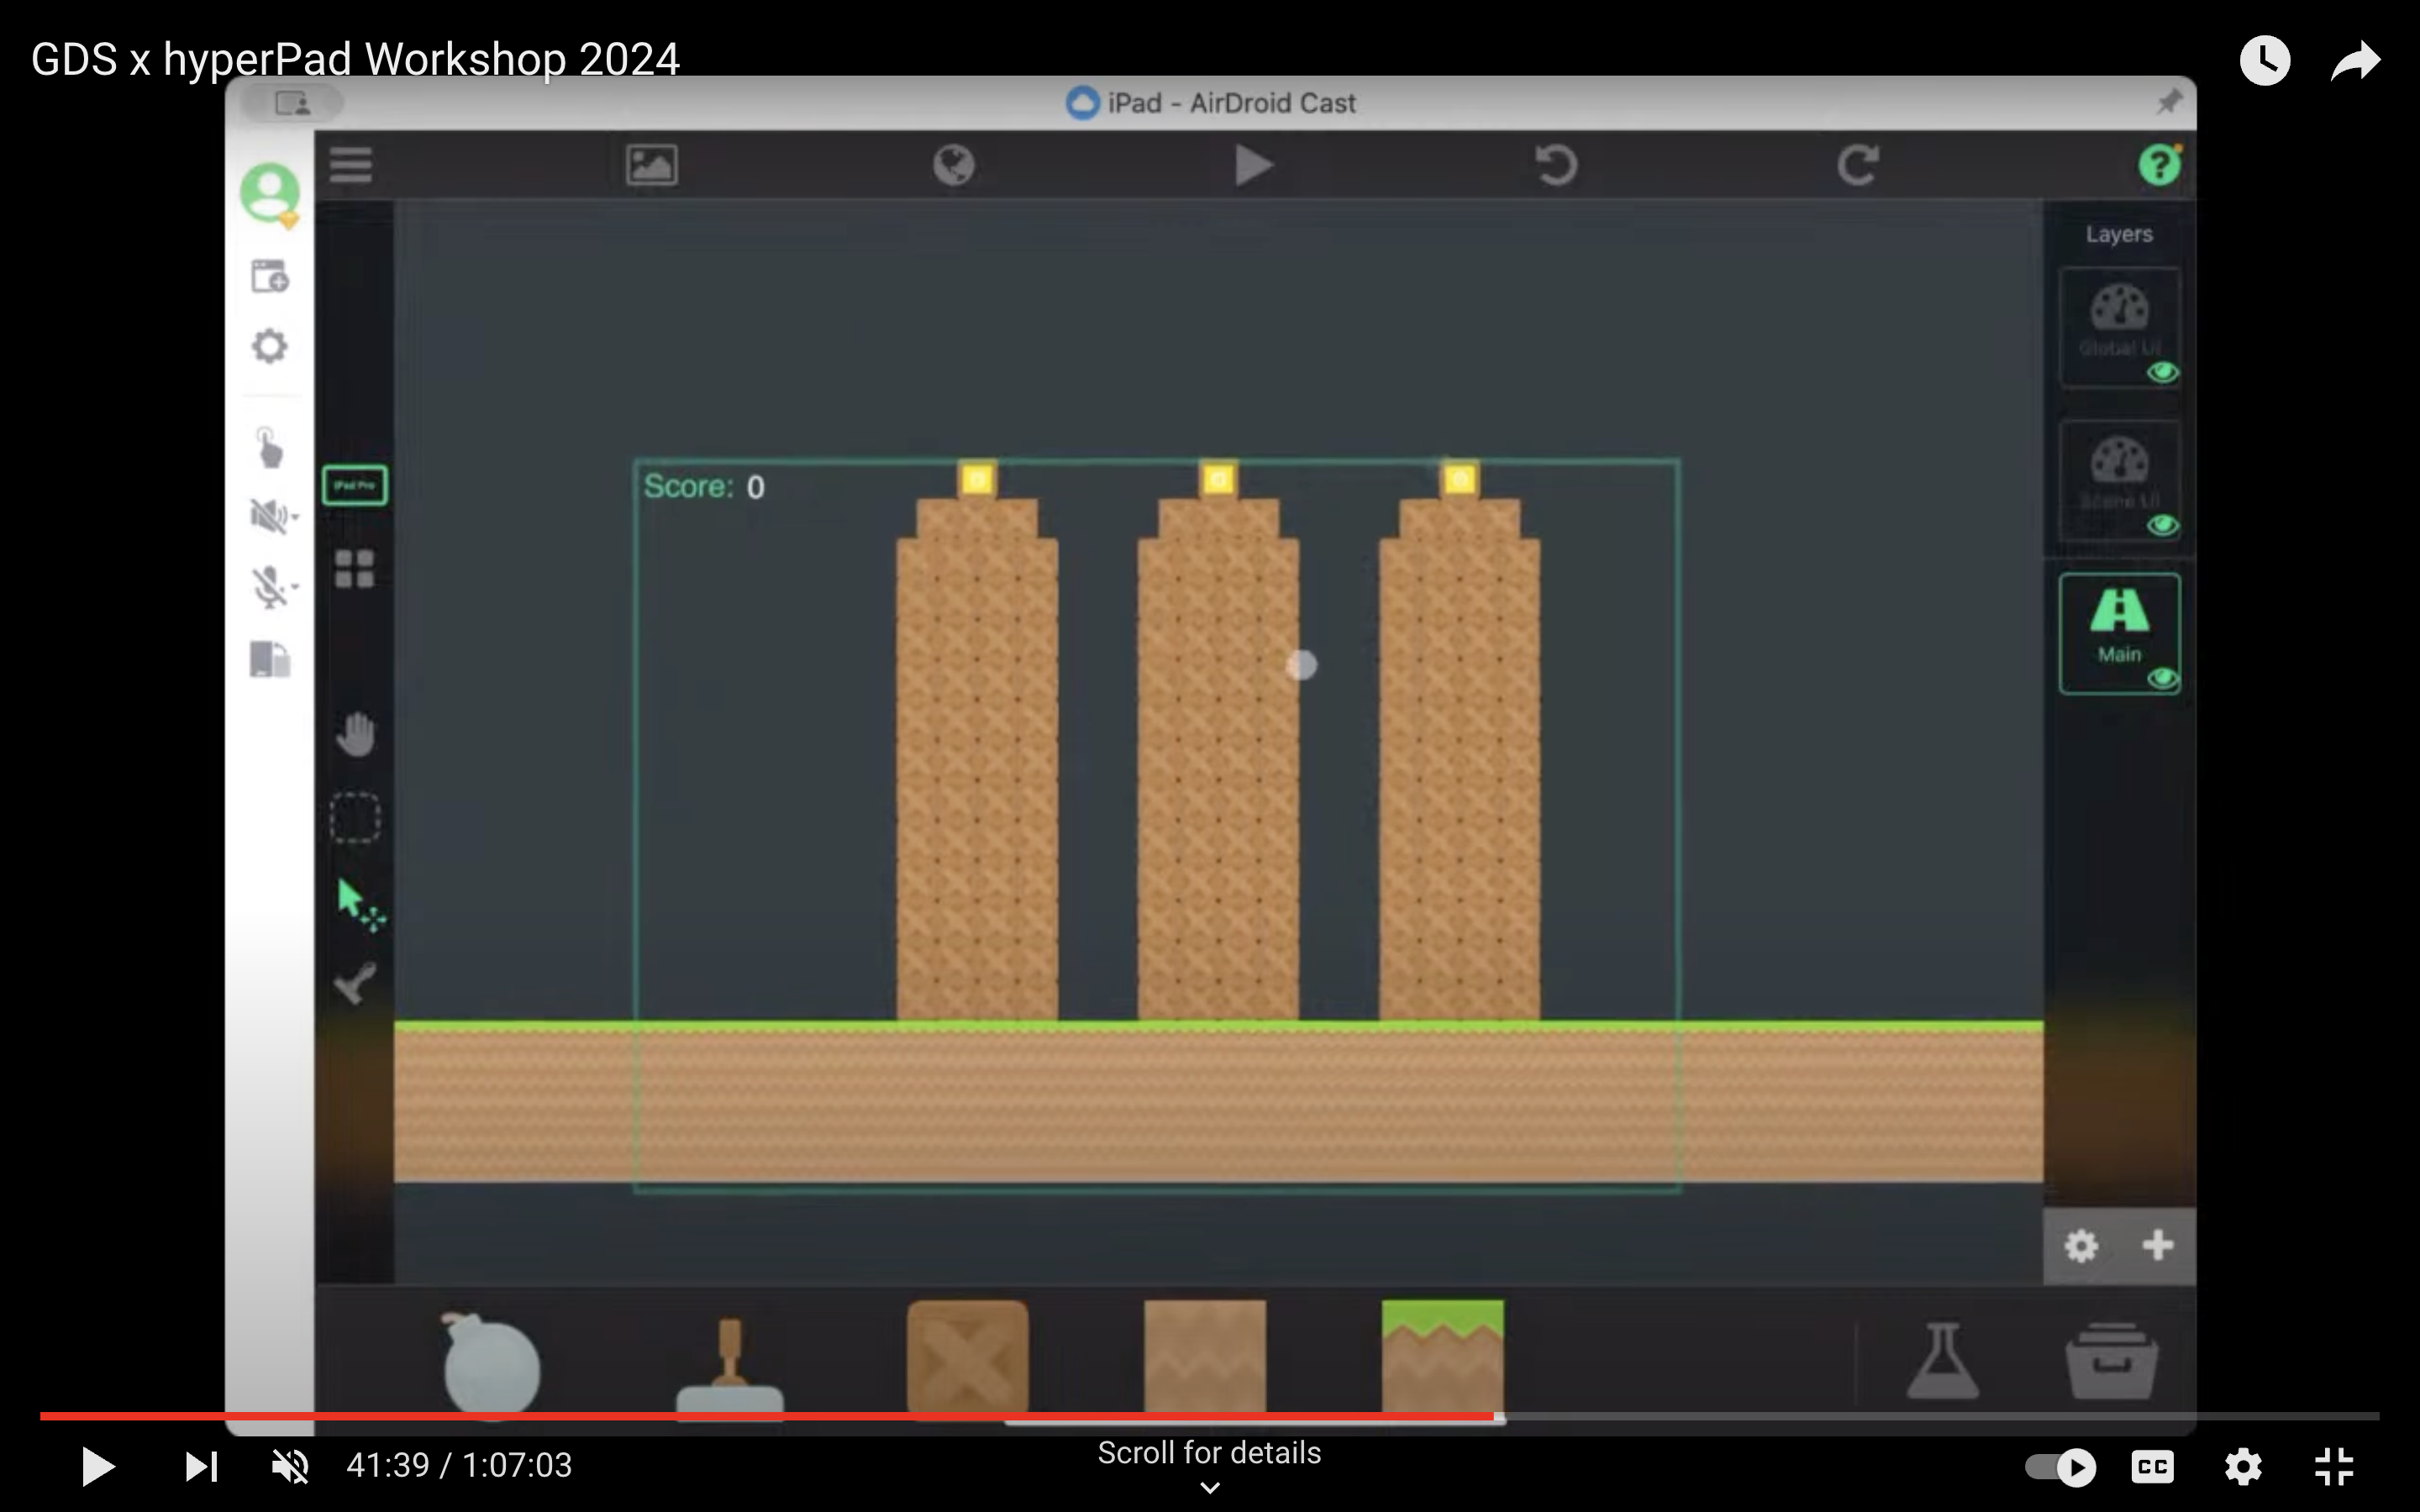This screenshot has width=2420, height=1512.
Task: Pick the bomb object from the tray
Action: click(491, 1364)
